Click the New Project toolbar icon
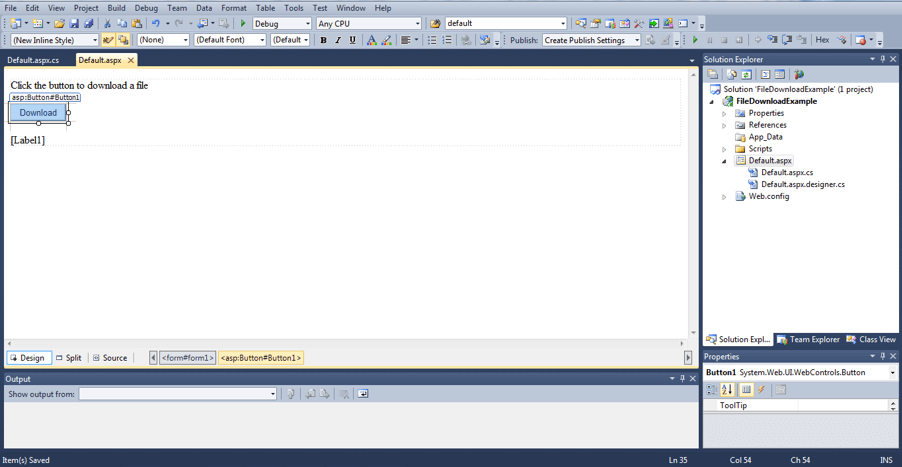 (16, 24)
